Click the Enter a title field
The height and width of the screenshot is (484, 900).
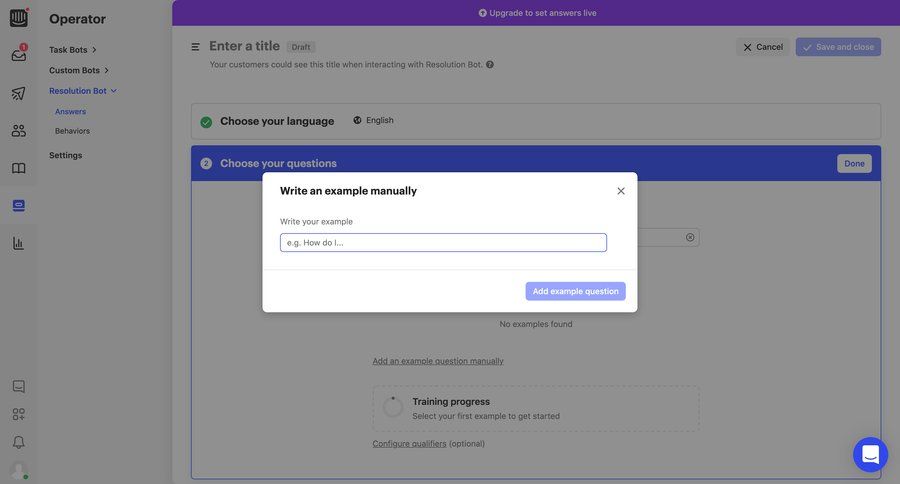(x=245, y=46)
